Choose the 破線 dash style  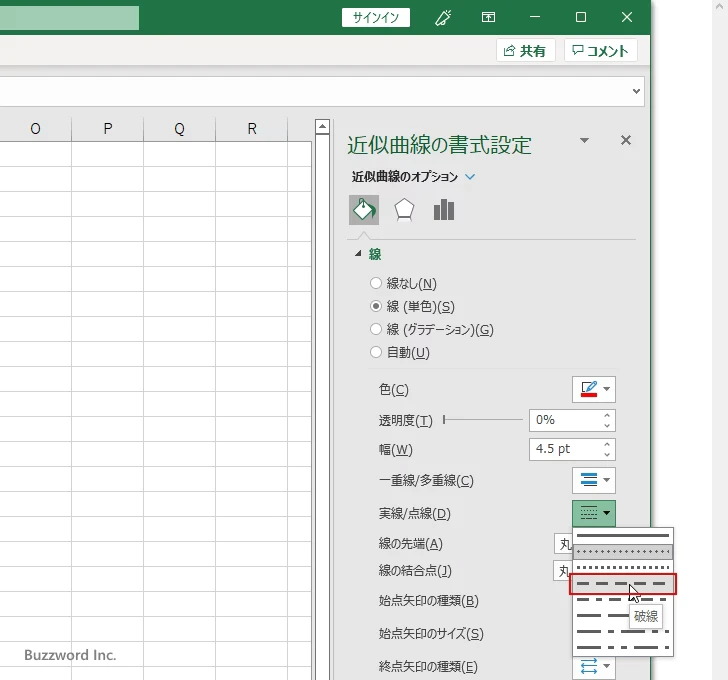coord(623,584)
